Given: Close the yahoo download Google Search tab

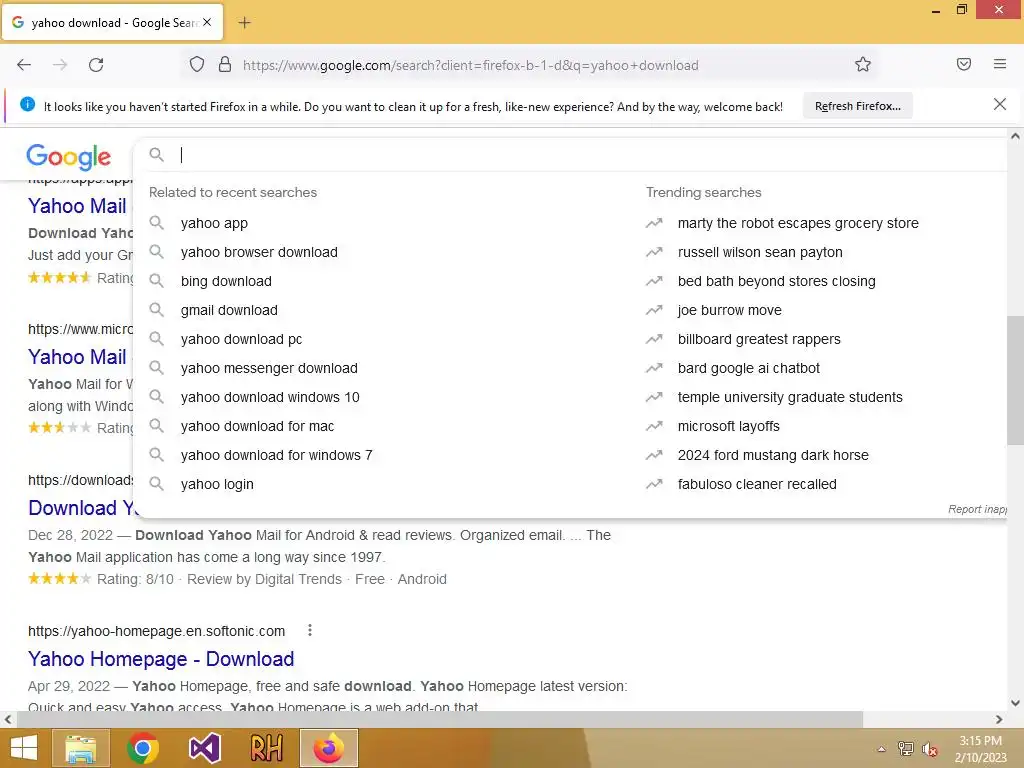Looking at the screenshot, I should pyautogui.click(x=207, y=22).
